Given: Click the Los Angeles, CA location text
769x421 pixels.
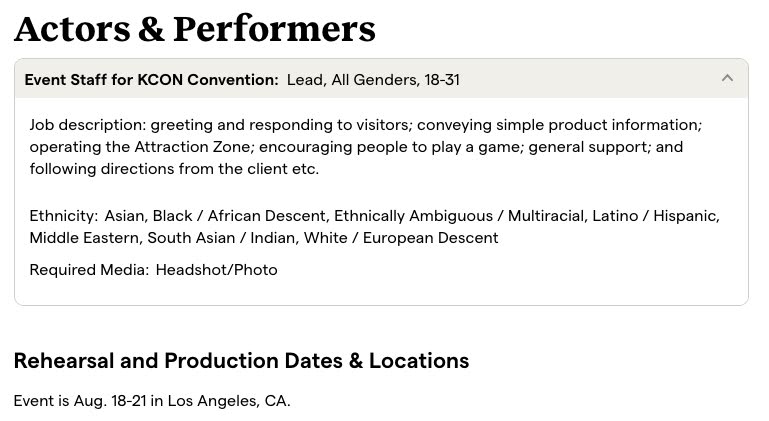Looking at the screenshot, I should (x=228, y=401).
